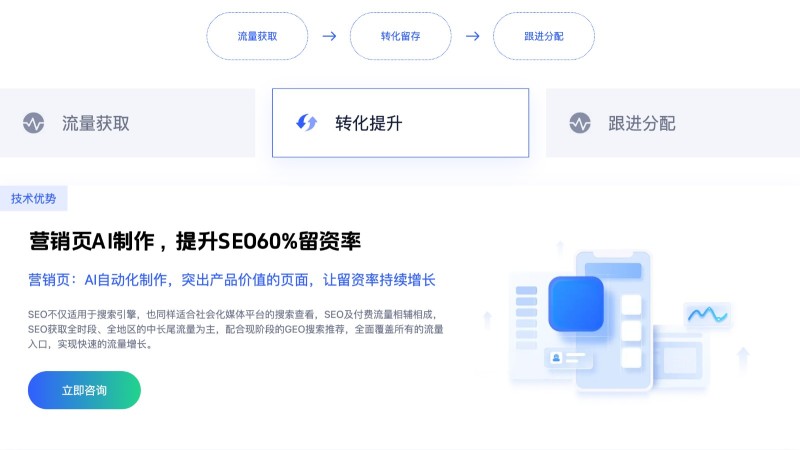
Task: Select the 转化提升 tab
Action: pos(401,123)
